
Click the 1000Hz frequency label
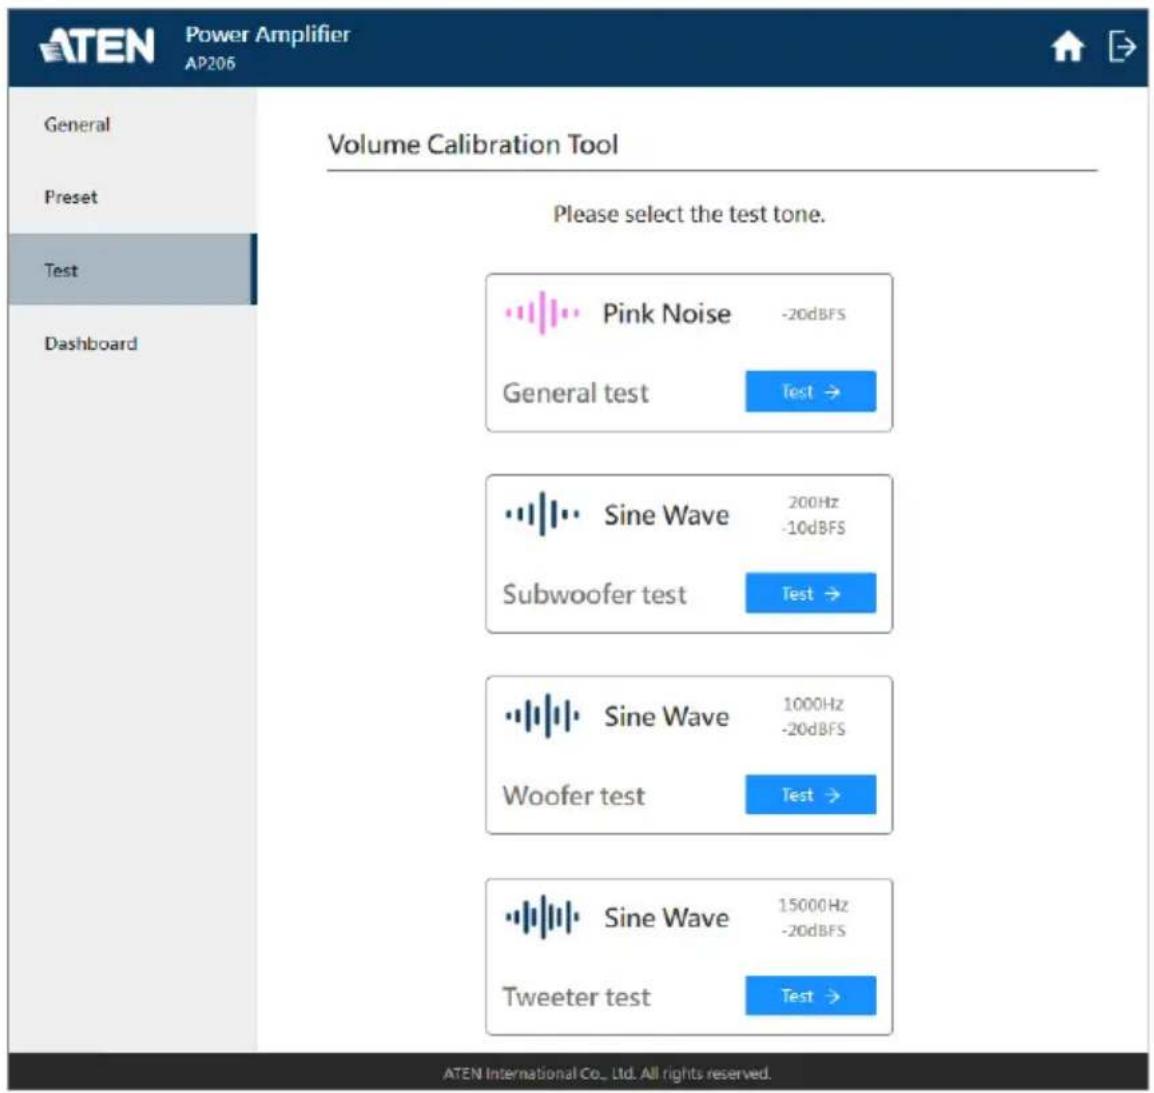click(x=813, y=704)
